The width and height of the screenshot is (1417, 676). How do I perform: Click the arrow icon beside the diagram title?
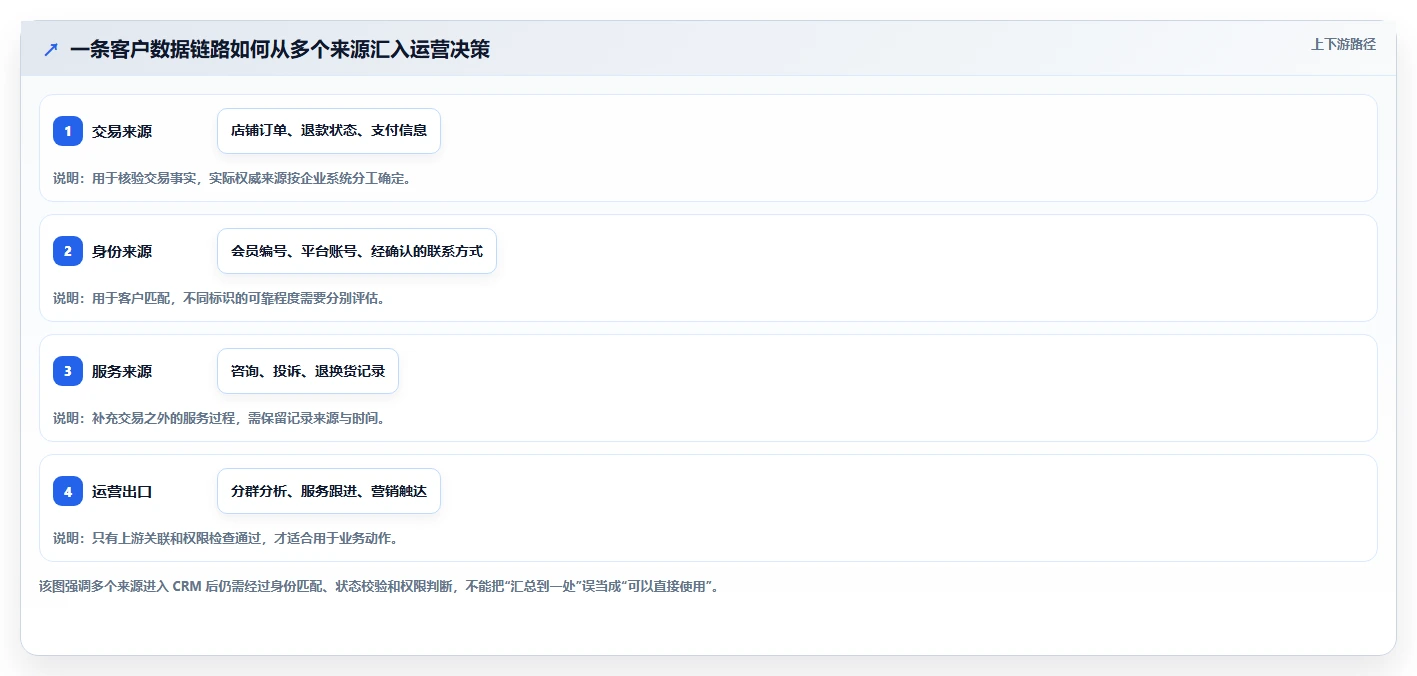(x=51, y=50)
